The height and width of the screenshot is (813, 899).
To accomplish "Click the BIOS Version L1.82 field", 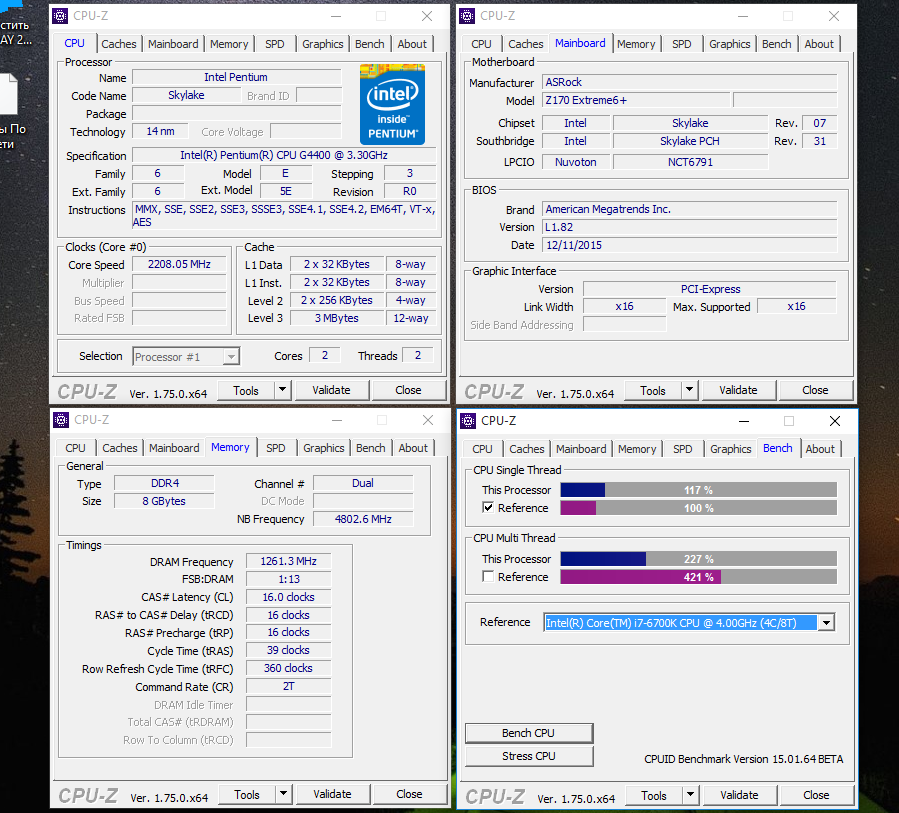I will [x=690, y=227].
